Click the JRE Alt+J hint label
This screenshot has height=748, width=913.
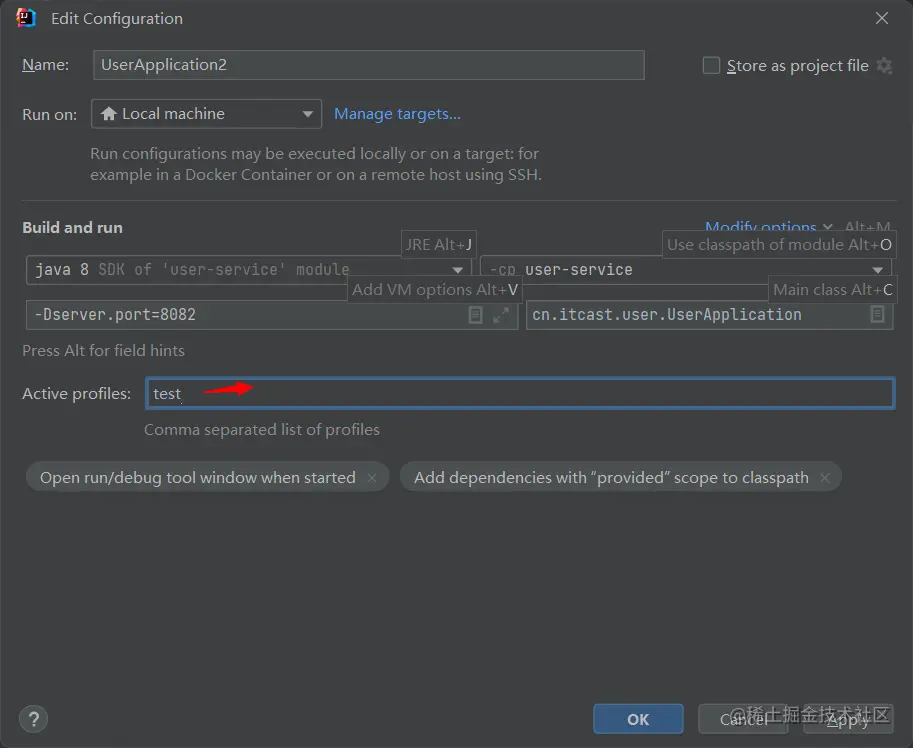pos(439,244)
